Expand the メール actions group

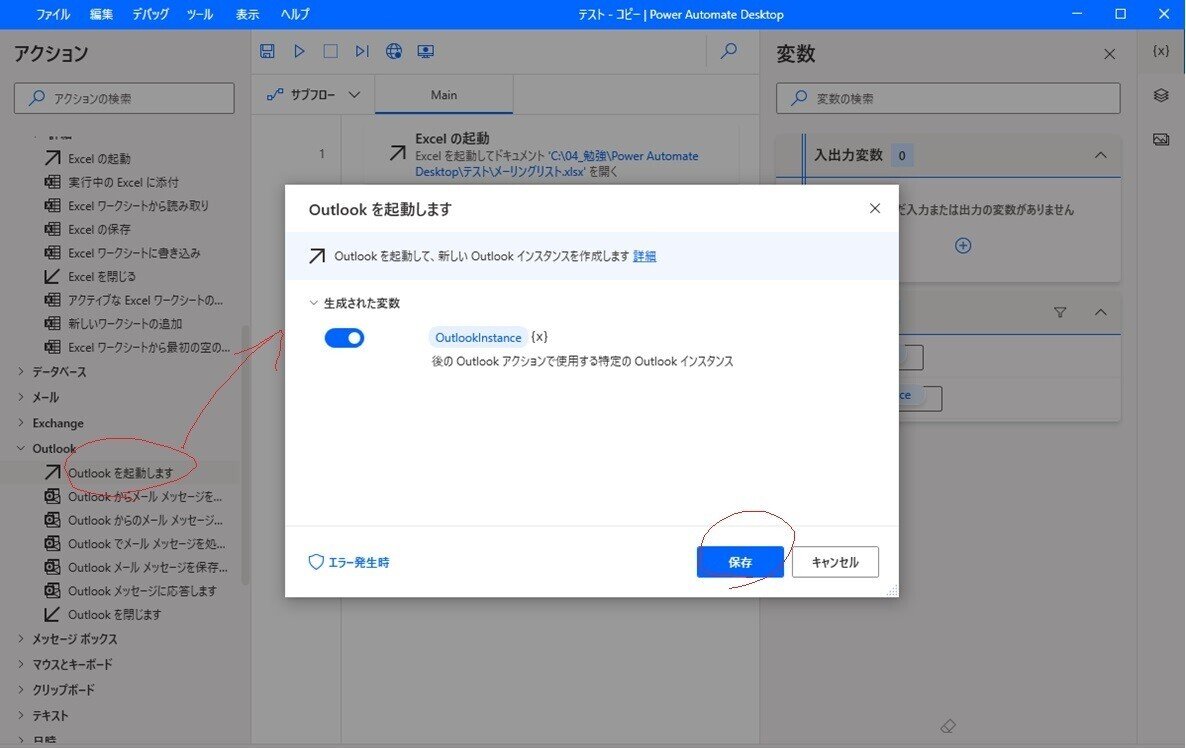tap(19, 397)
